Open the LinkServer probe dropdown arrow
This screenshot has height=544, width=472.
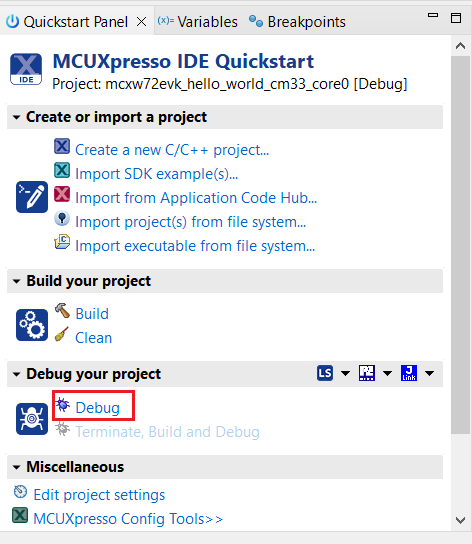[345, 374]
